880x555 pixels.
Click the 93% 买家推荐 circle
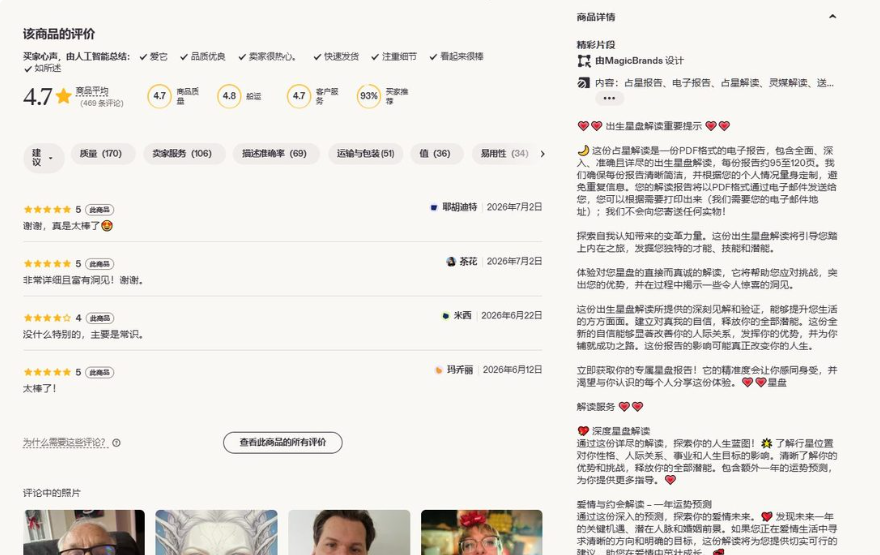pyautogui.click(x=369, y=96)
